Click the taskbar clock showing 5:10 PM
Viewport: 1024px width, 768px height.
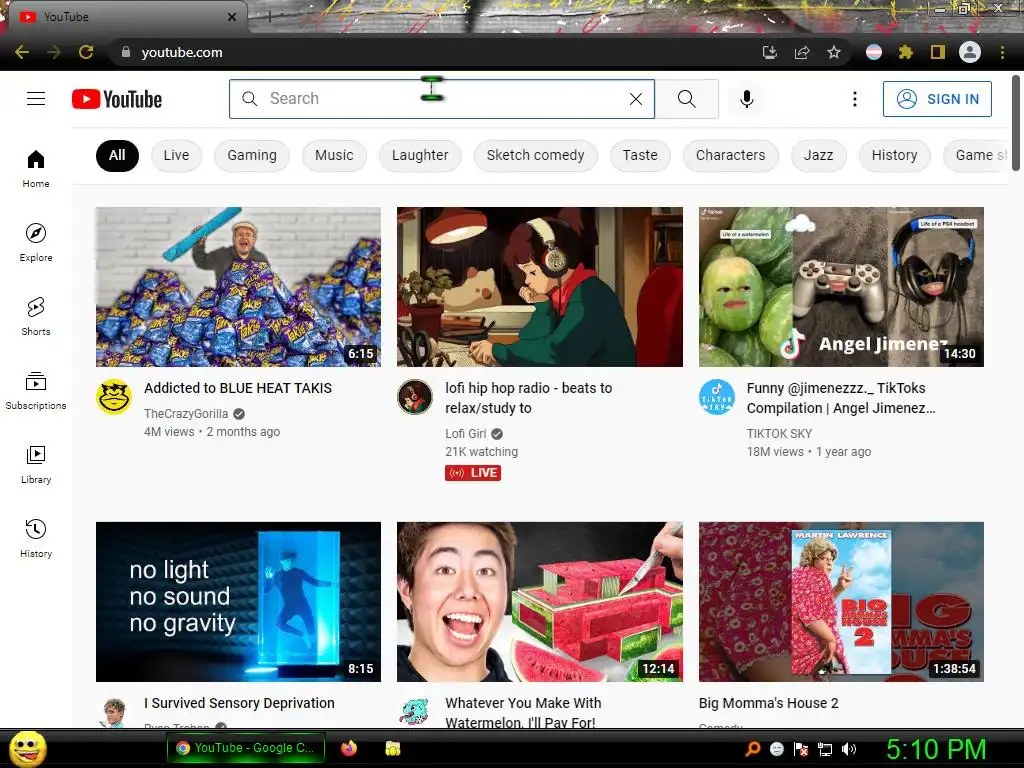(x=935, y=749)
